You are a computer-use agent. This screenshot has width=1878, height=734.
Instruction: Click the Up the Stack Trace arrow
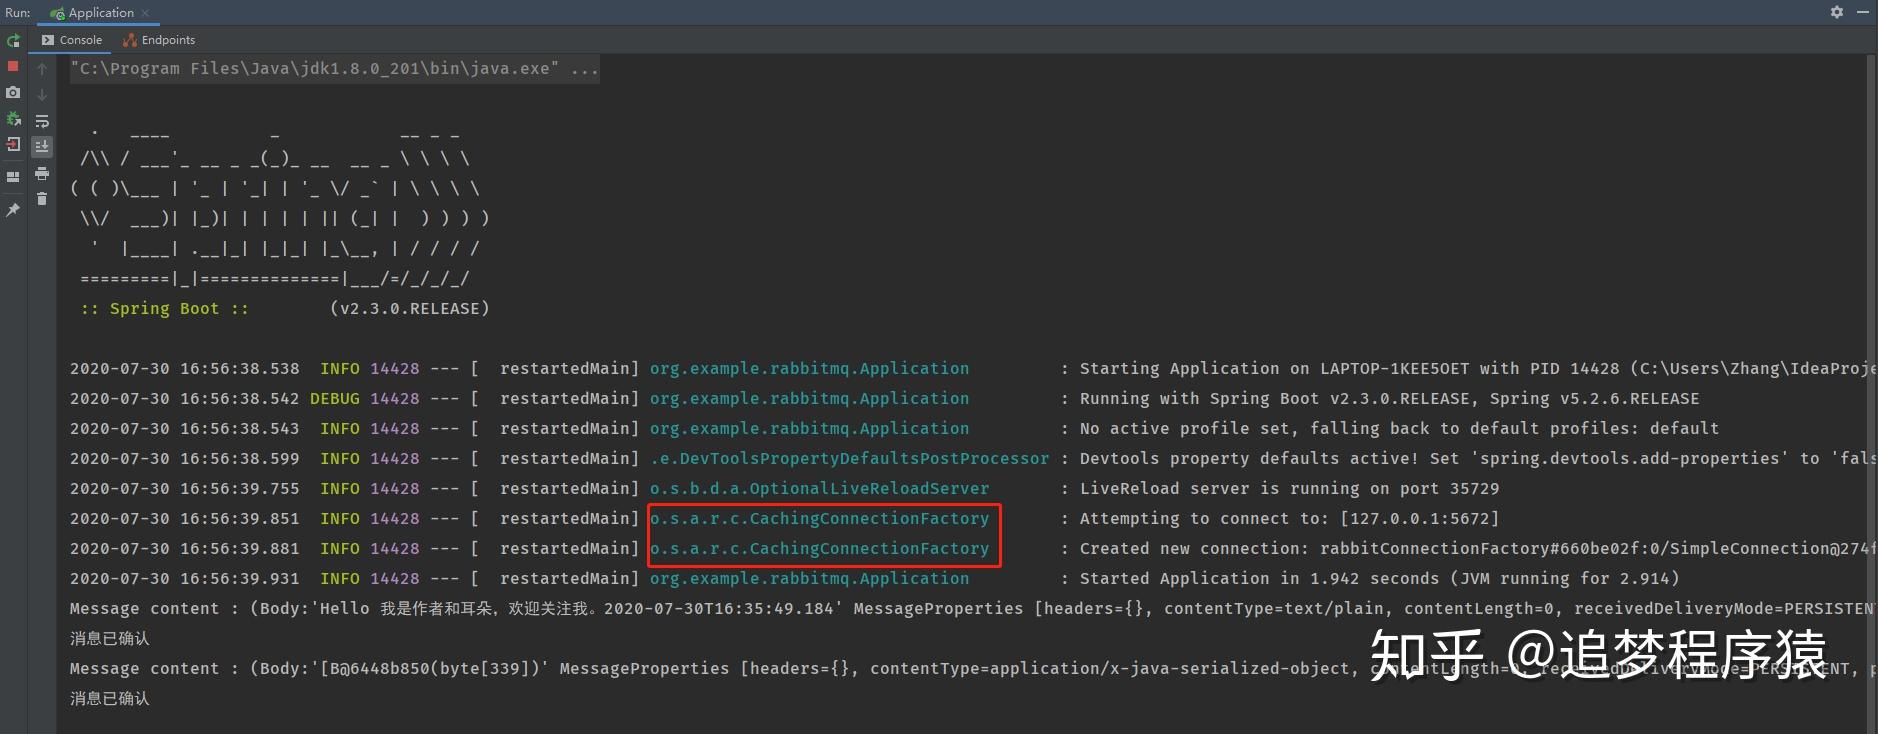pos(42,68)
